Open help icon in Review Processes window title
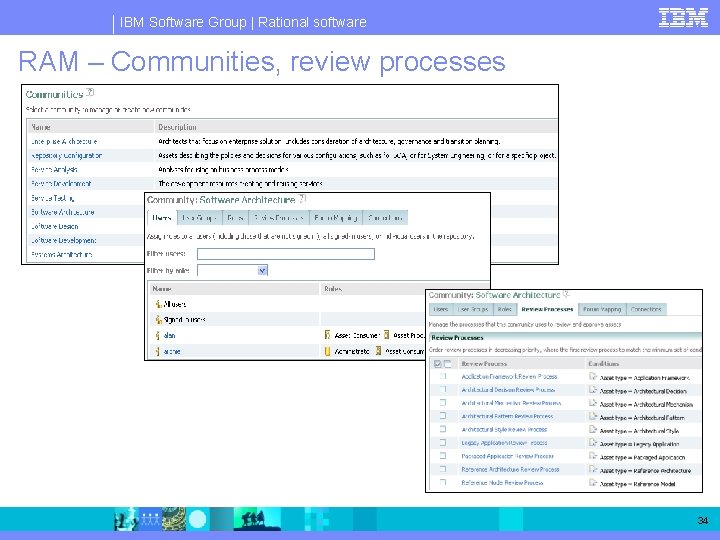 566,294
